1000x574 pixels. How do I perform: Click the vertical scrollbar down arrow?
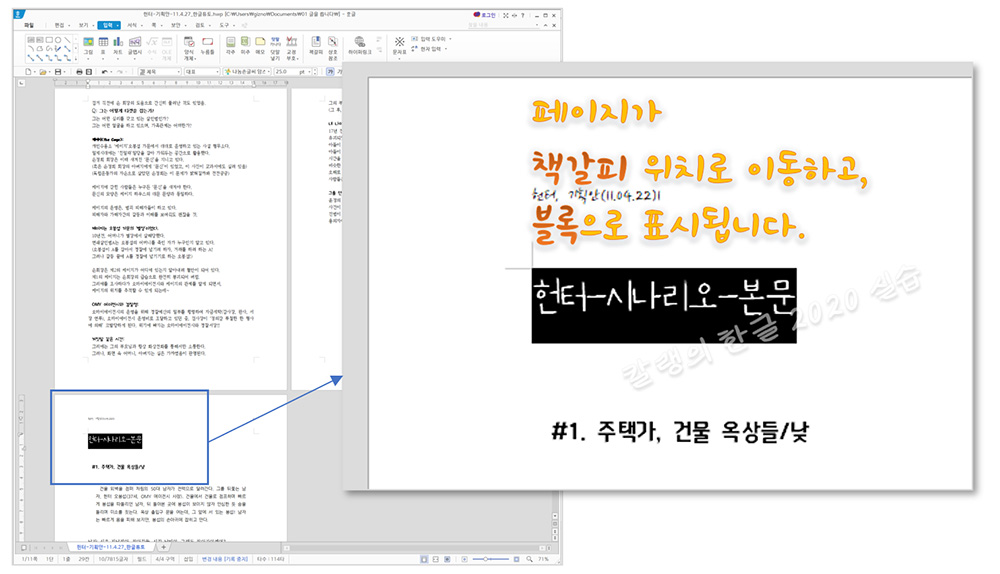coord(555,517)
